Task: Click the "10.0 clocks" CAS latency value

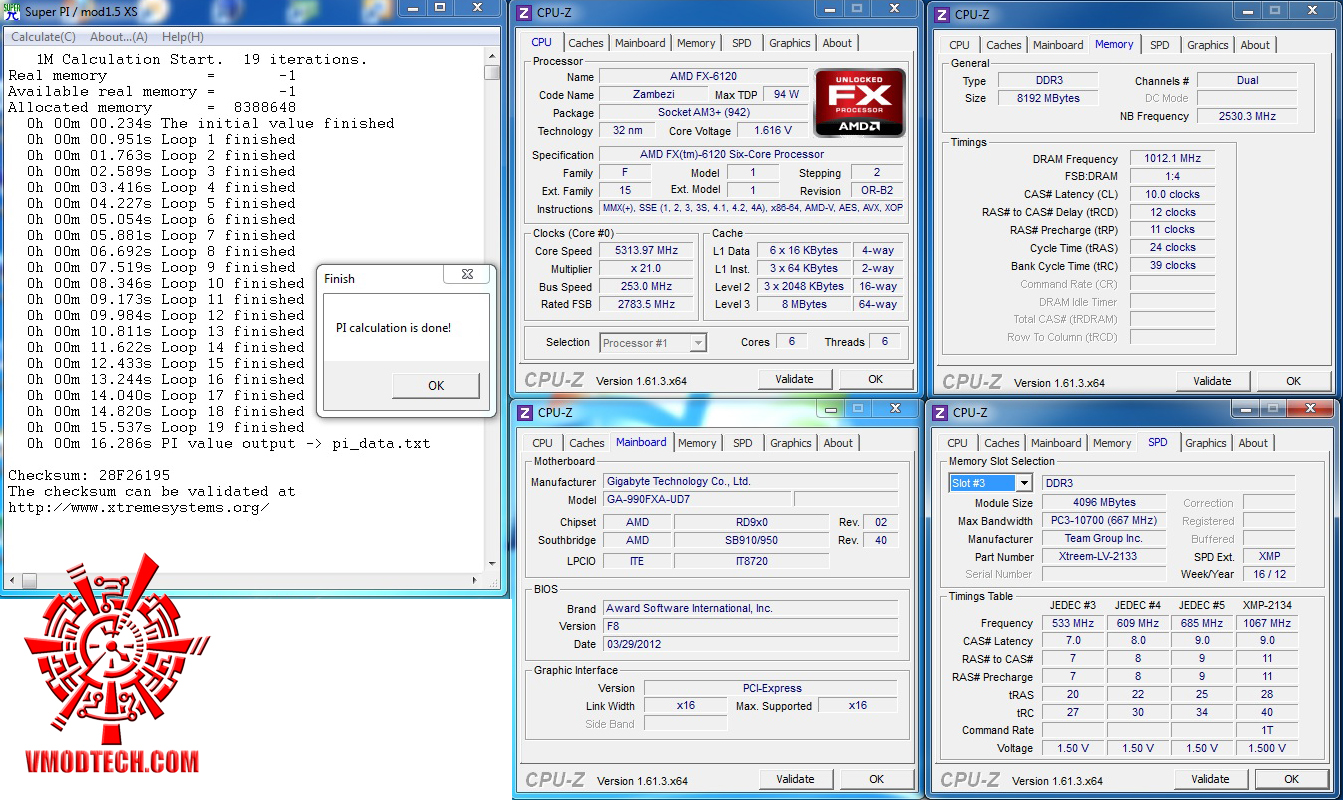Action: [1172, 195]
